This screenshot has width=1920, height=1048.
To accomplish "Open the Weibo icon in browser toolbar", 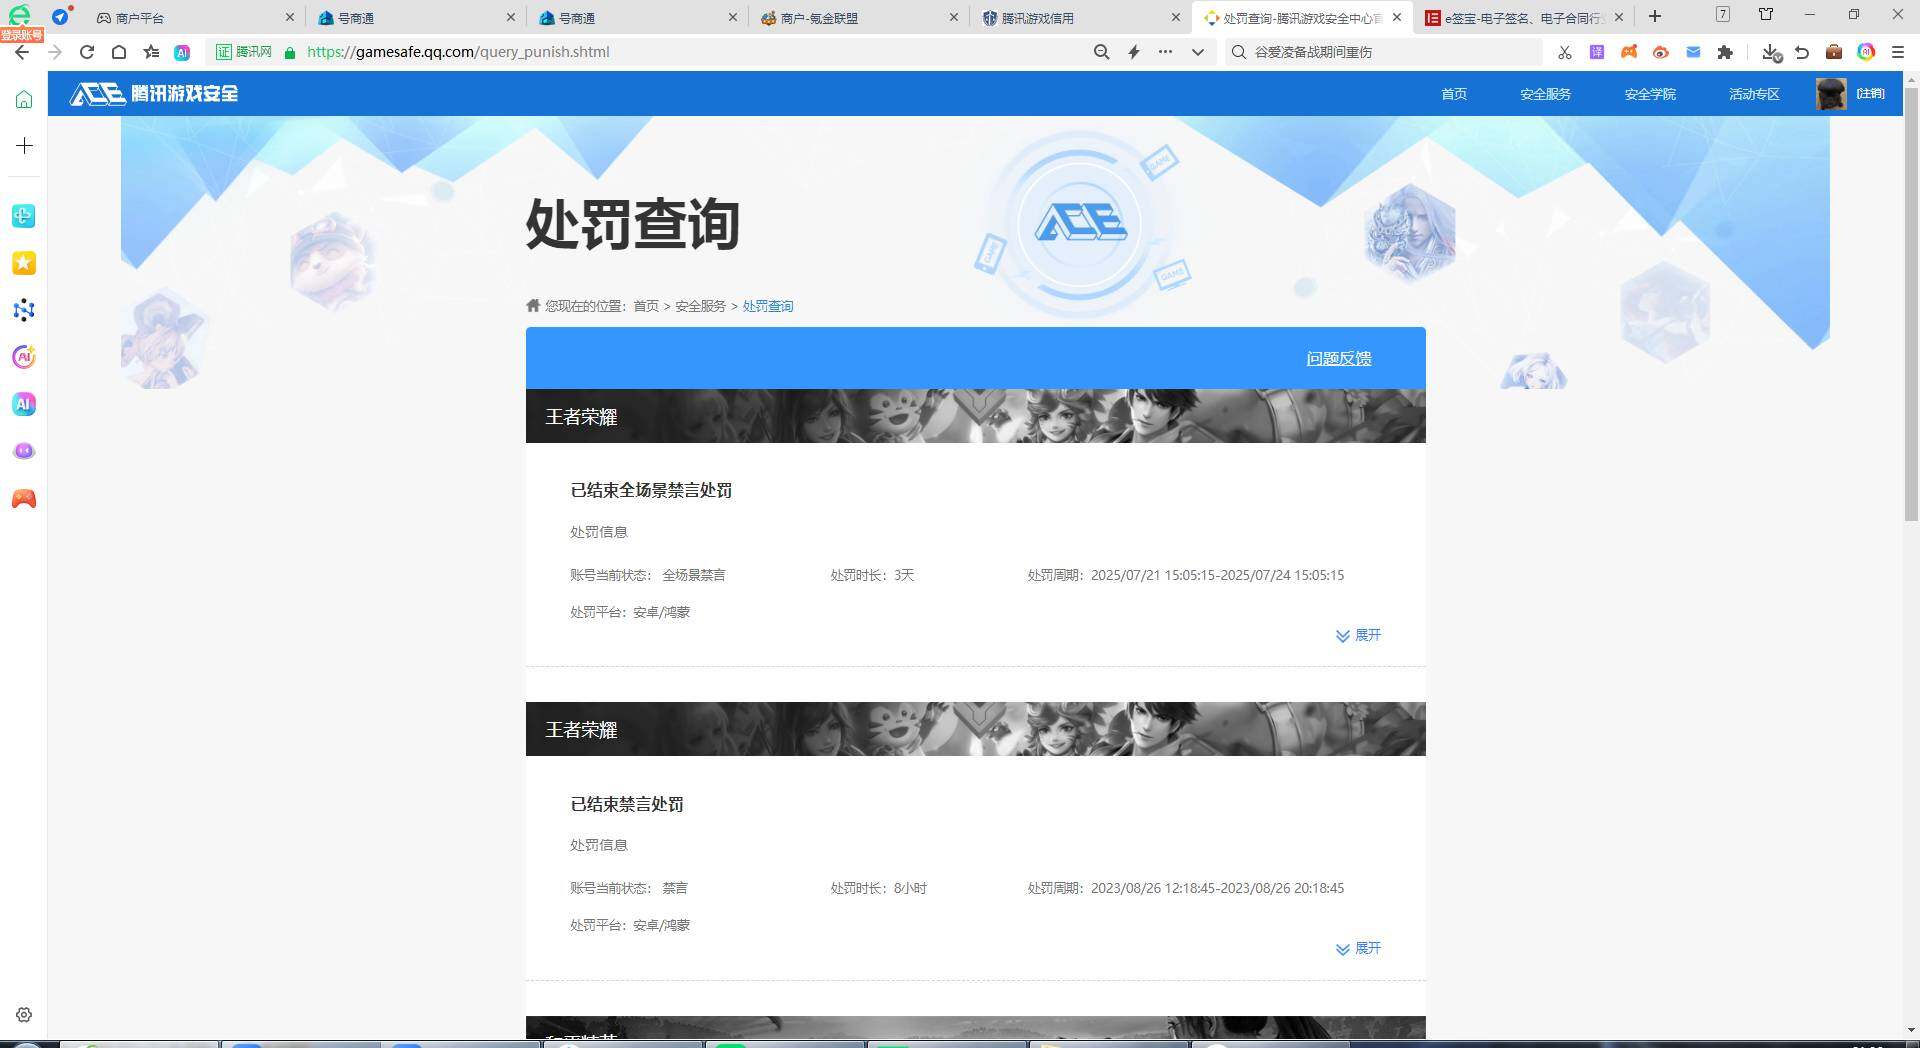I will (x=1661, y=52).
